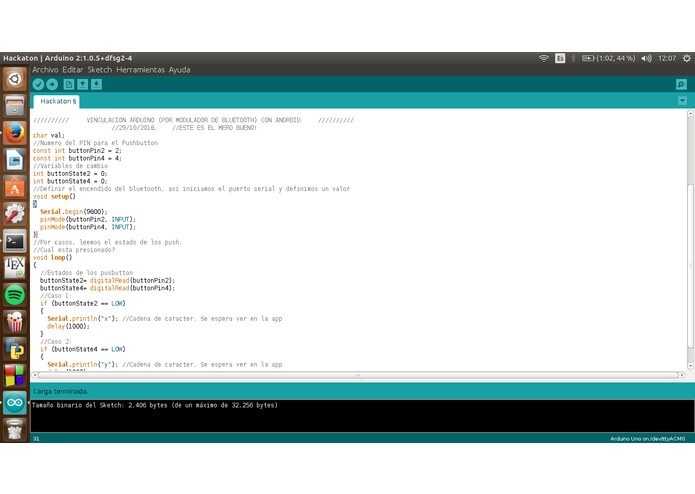Viewport: 695px width, 494px height.
Task: Open Ubuntu Software Center icon
Action: point(15,187)
